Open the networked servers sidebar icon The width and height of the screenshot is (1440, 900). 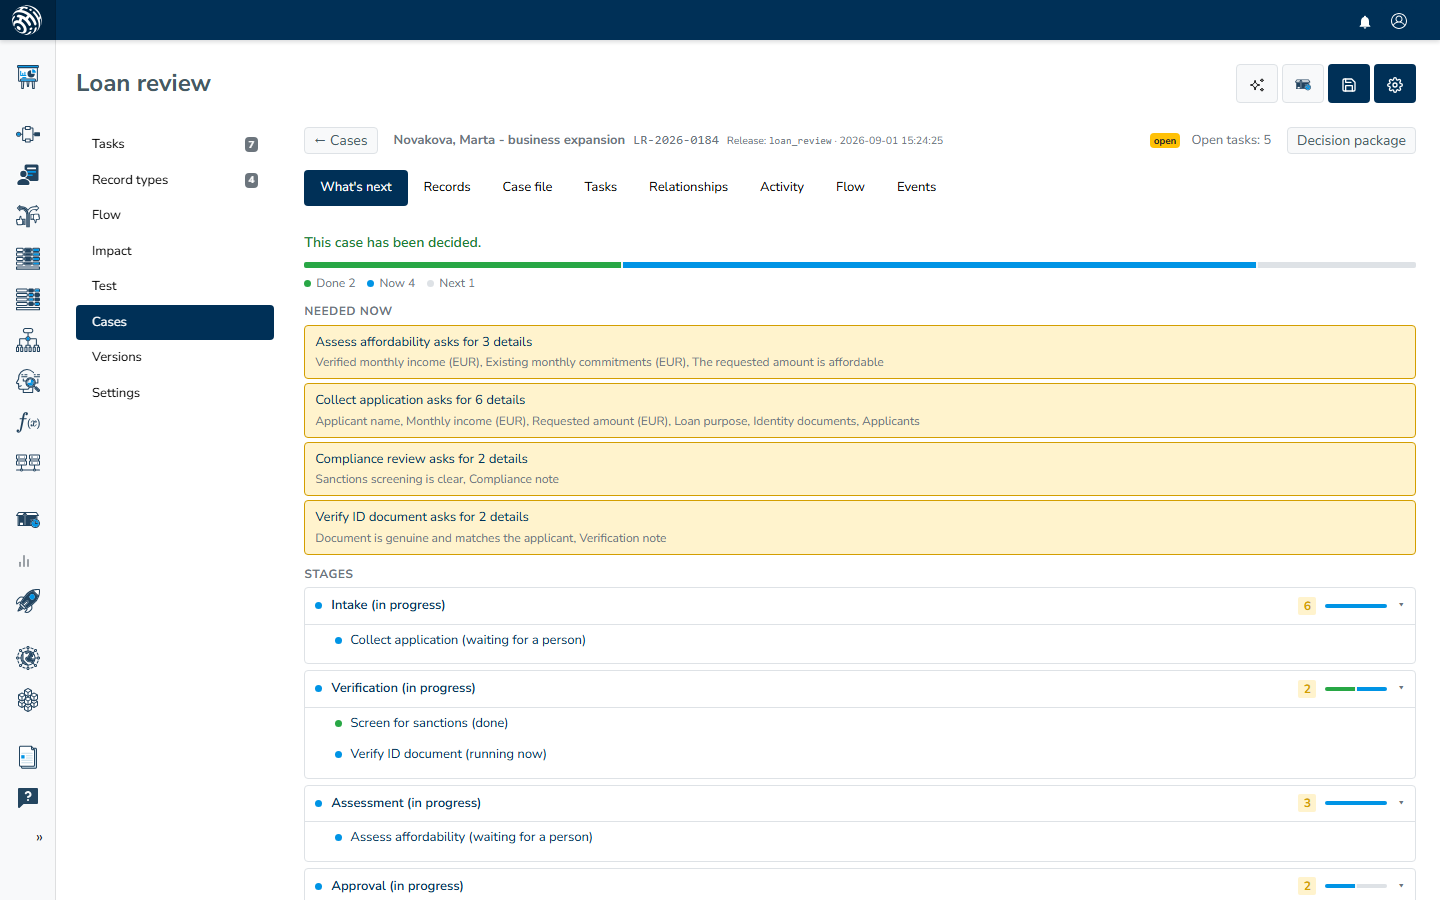point(28,462)
